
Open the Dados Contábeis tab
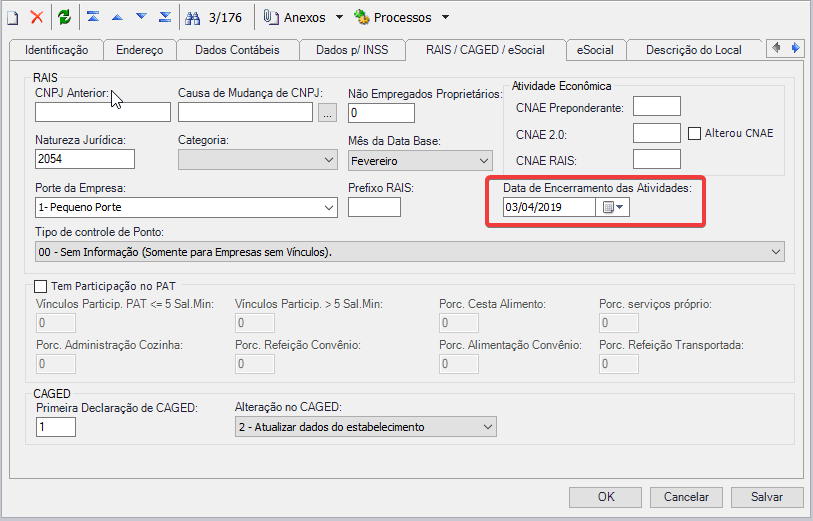pos(237,50)
